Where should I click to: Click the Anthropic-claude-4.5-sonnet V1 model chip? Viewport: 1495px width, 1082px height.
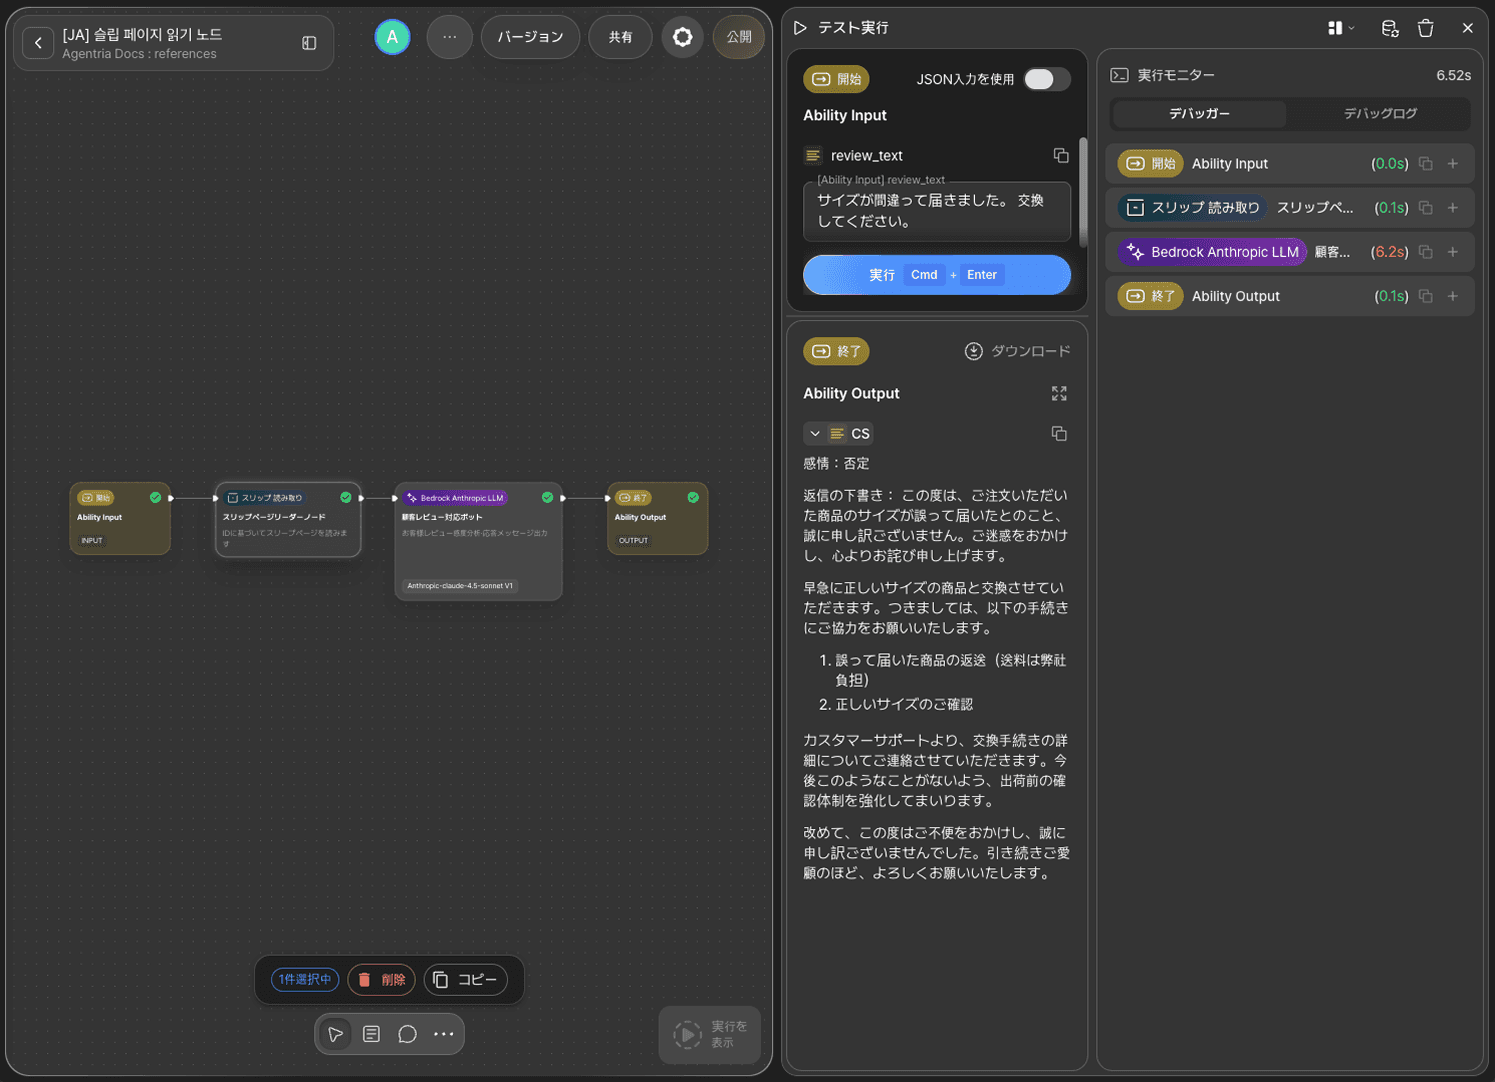pos(460,586)
